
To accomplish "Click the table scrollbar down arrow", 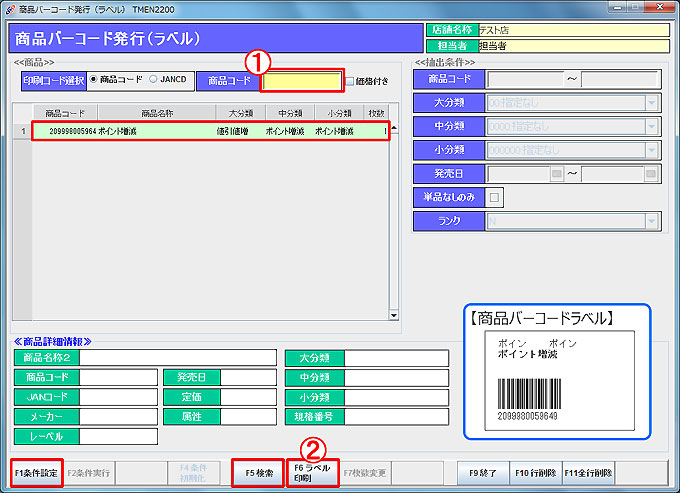I will (394, 315).
